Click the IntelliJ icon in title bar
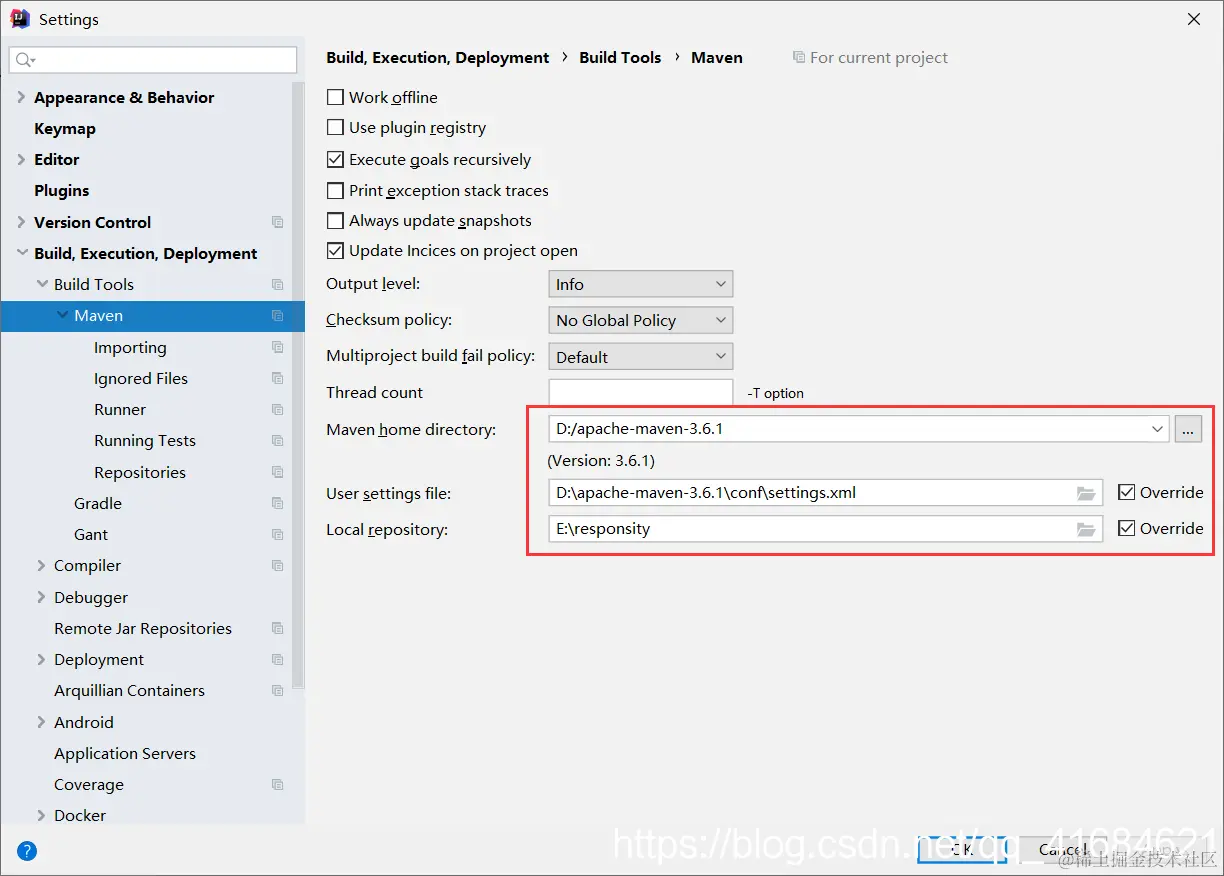Viewport: 1224px width, 876px height. point(20,19)
